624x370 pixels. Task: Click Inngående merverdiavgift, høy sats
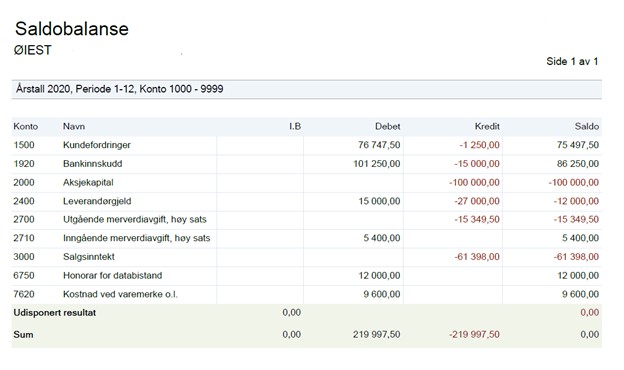tap(136, 238)
